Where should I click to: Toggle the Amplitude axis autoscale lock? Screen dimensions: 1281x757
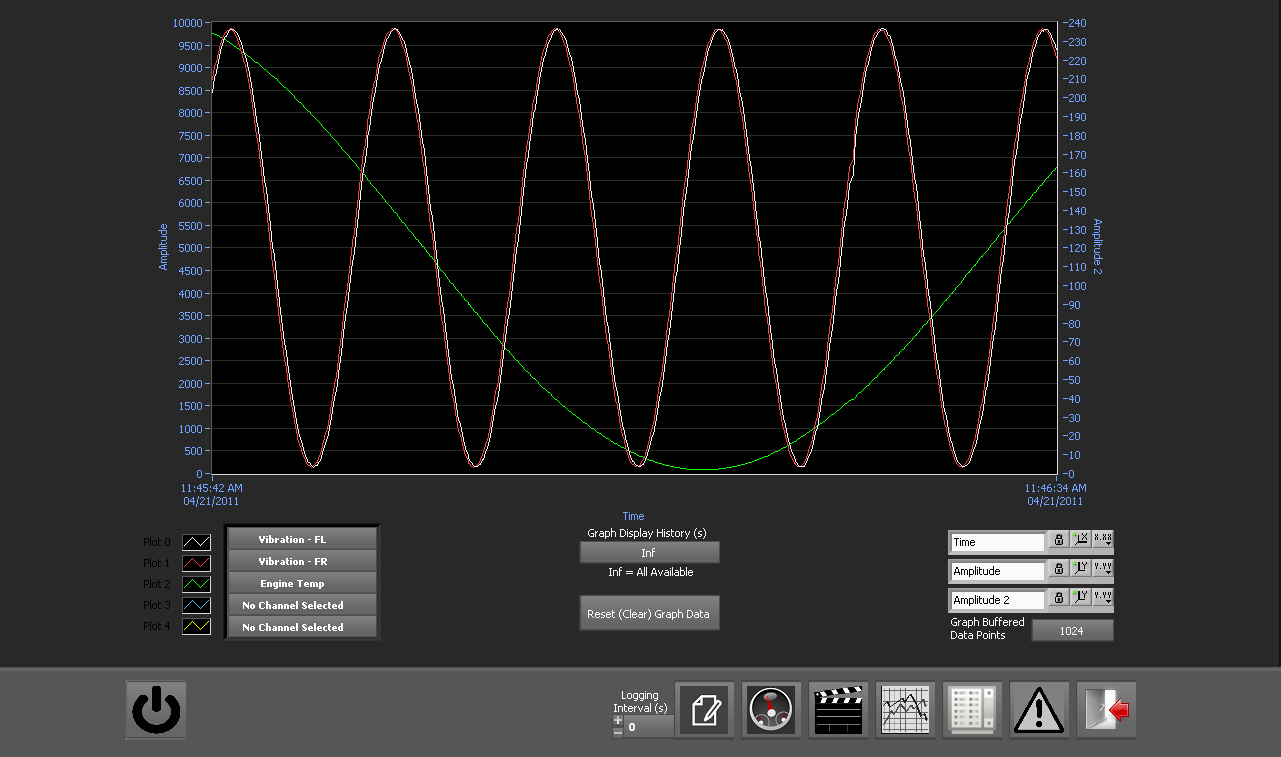point(1058,570)
